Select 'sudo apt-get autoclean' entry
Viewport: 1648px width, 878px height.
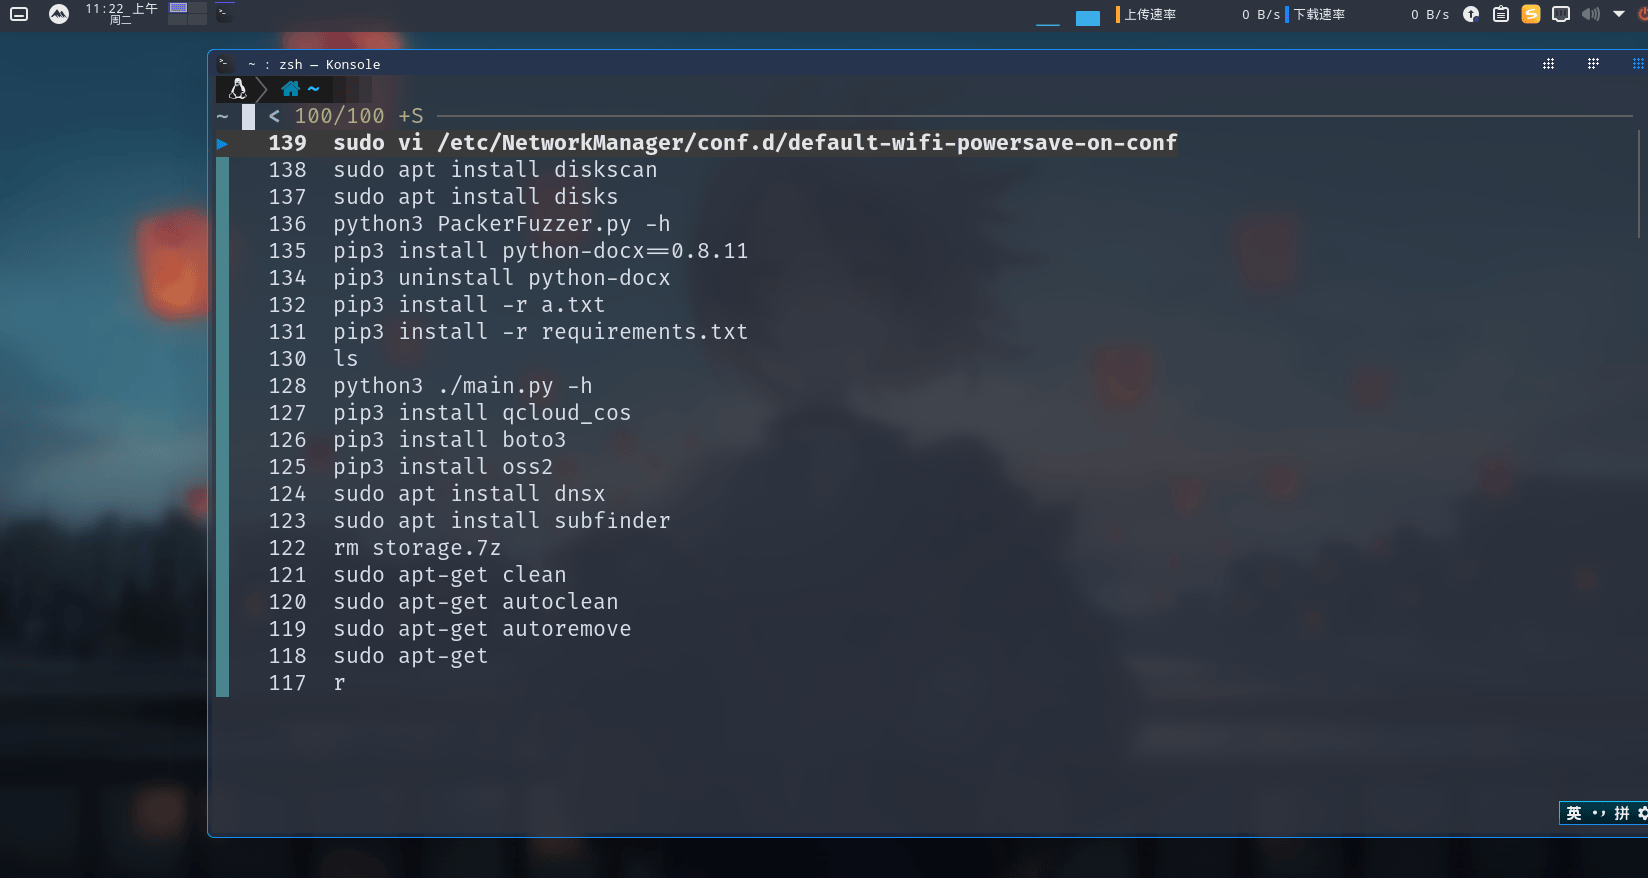tap(443, 602)
